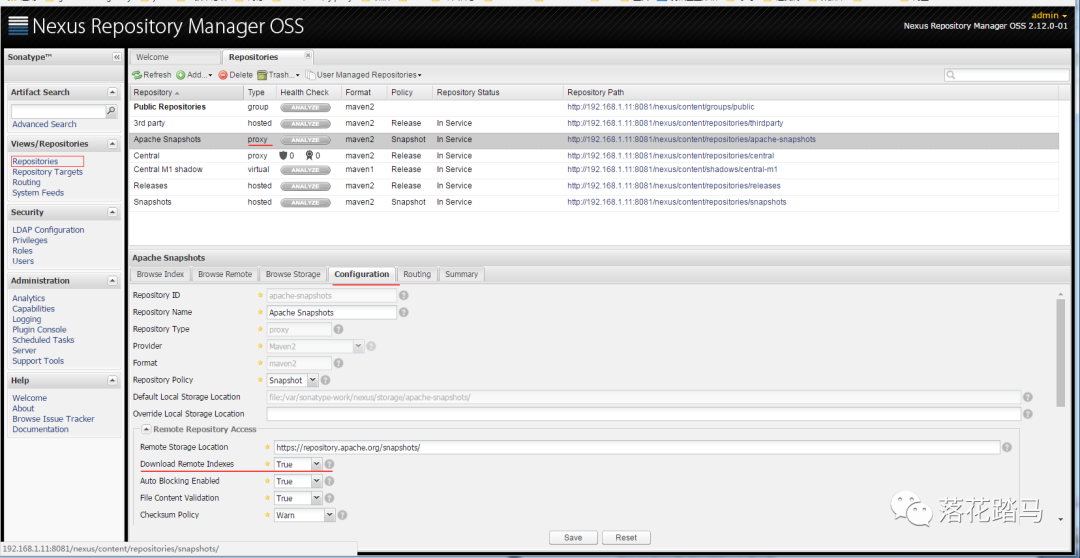Image resolution: width=1080 pixels, height=558 pixels.
Task: Click help icon beside Repository Name
Action: point(404,313)
